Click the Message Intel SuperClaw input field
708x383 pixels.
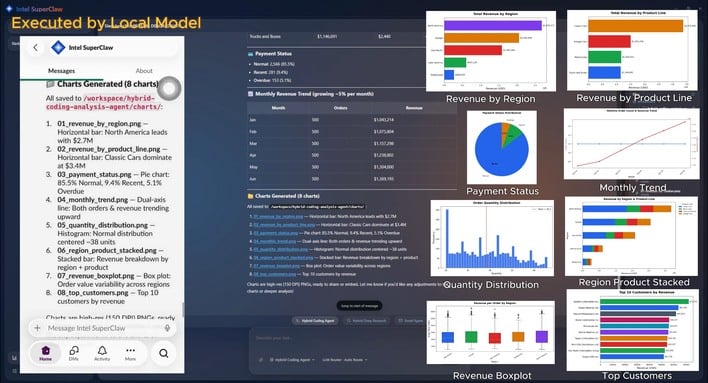pyautogui.click(x=102, y=328)
